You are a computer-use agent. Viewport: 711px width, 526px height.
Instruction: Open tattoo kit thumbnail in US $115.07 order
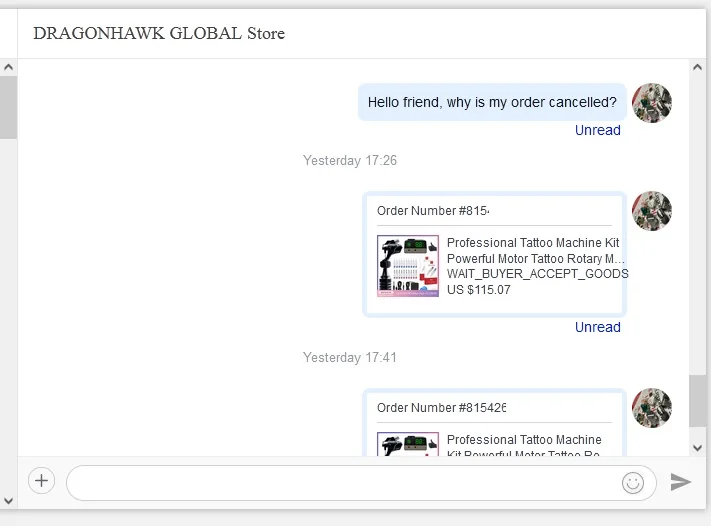(408, 266)
